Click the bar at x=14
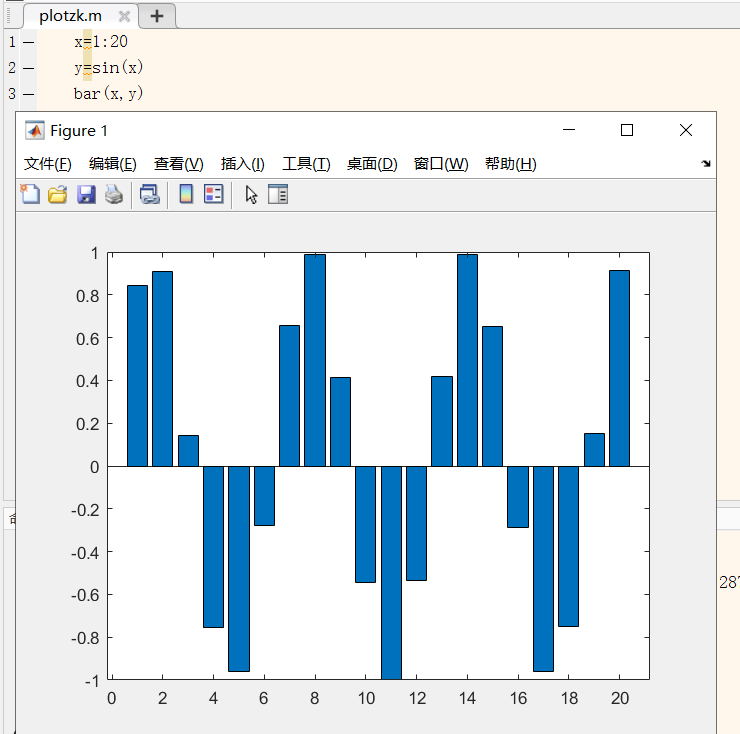Screen dimensions: 740x734 pyautogui.click(x=467, y=360)
